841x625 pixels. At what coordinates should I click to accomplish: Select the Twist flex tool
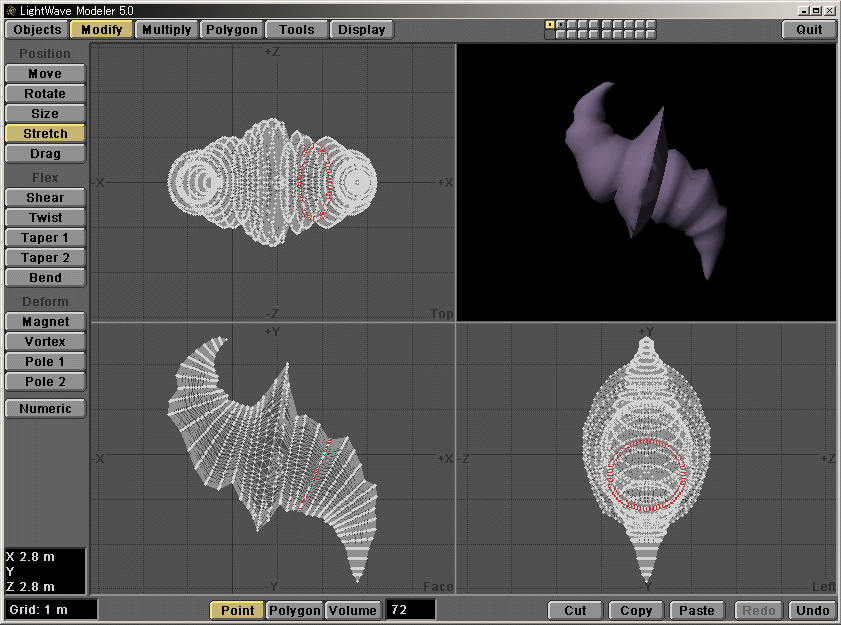point(44,217)
